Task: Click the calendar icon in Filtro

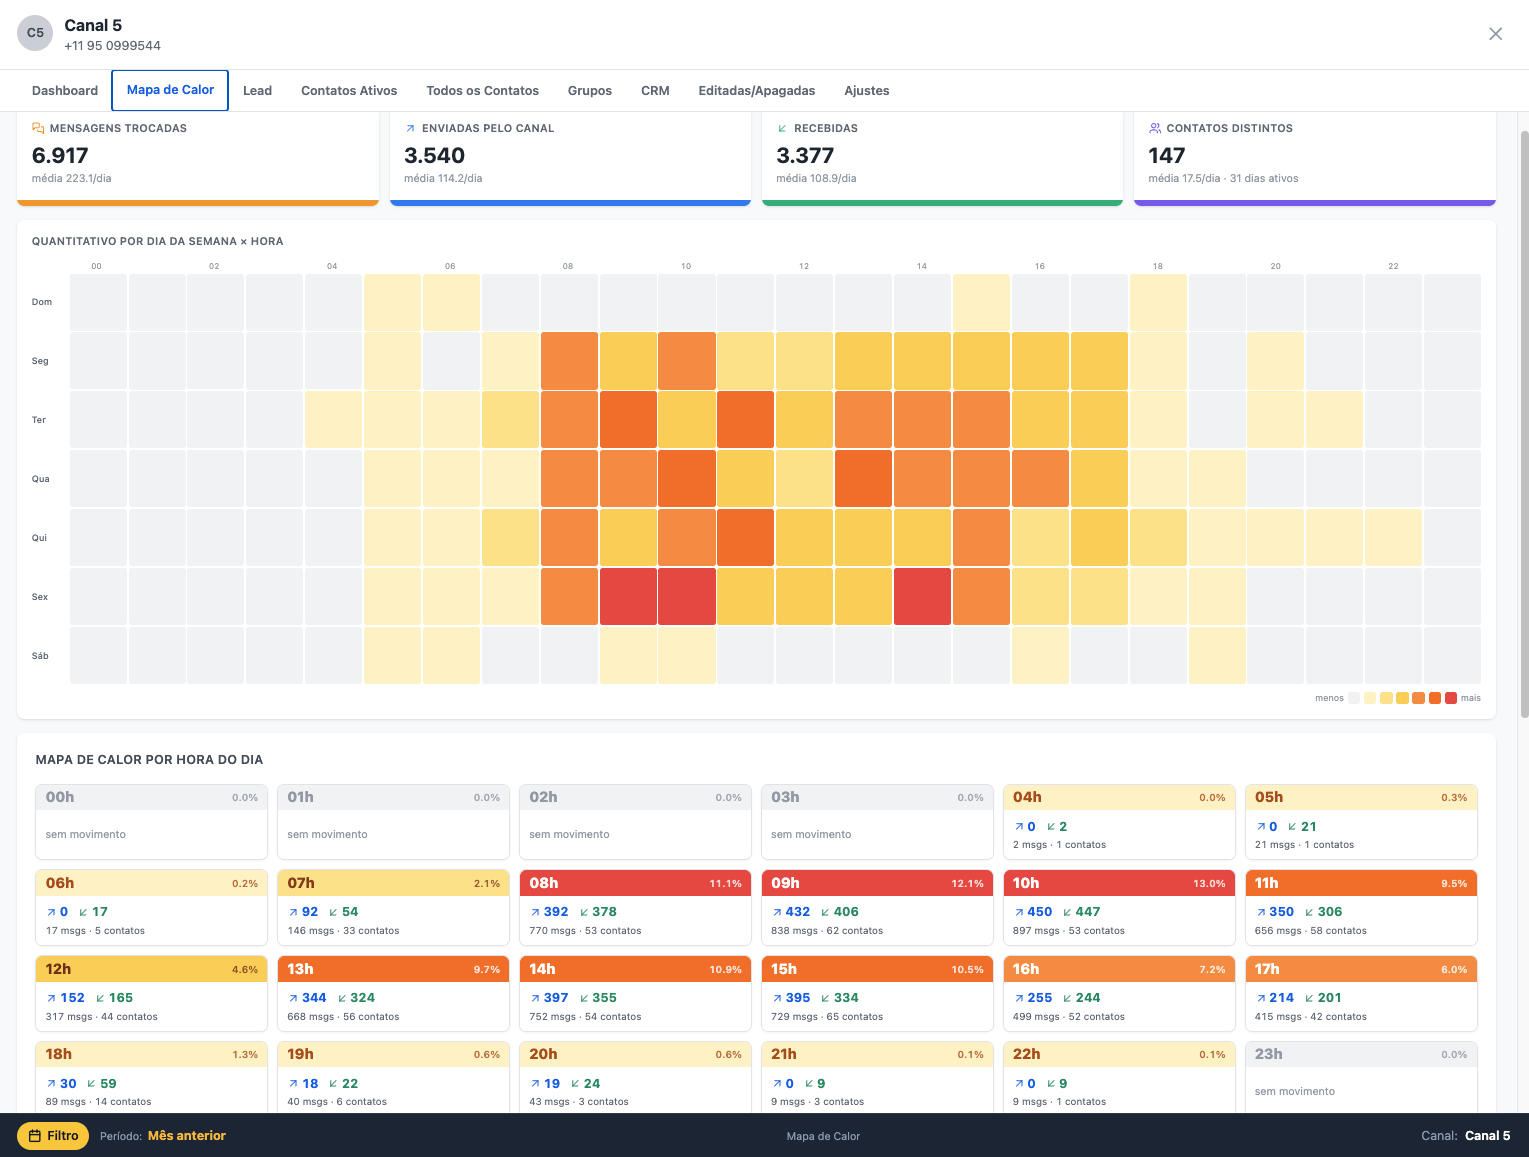Action: click(34, 1136)
